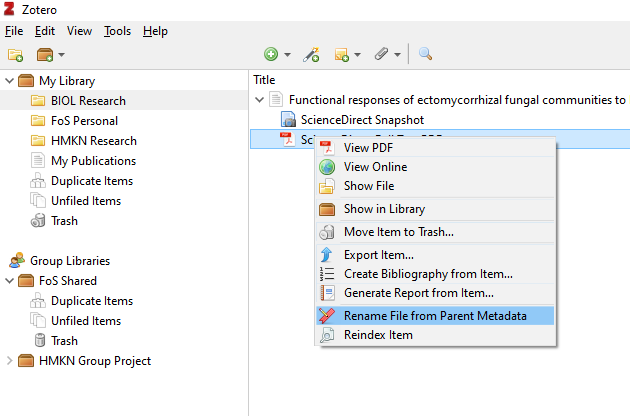Click the New Library toolbar icon

tap(45, 55)
